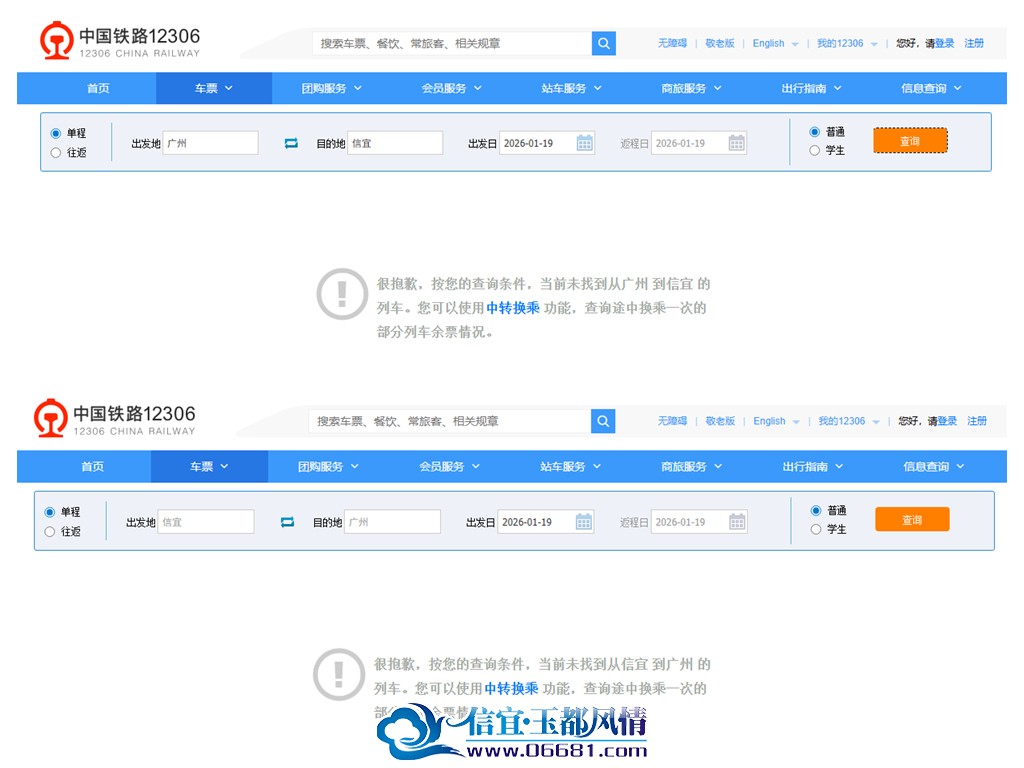The image size is (1024, 768).
Task: Click the search magnifier above the 出发地 信宜 form
Action: [x=603, y=421]
